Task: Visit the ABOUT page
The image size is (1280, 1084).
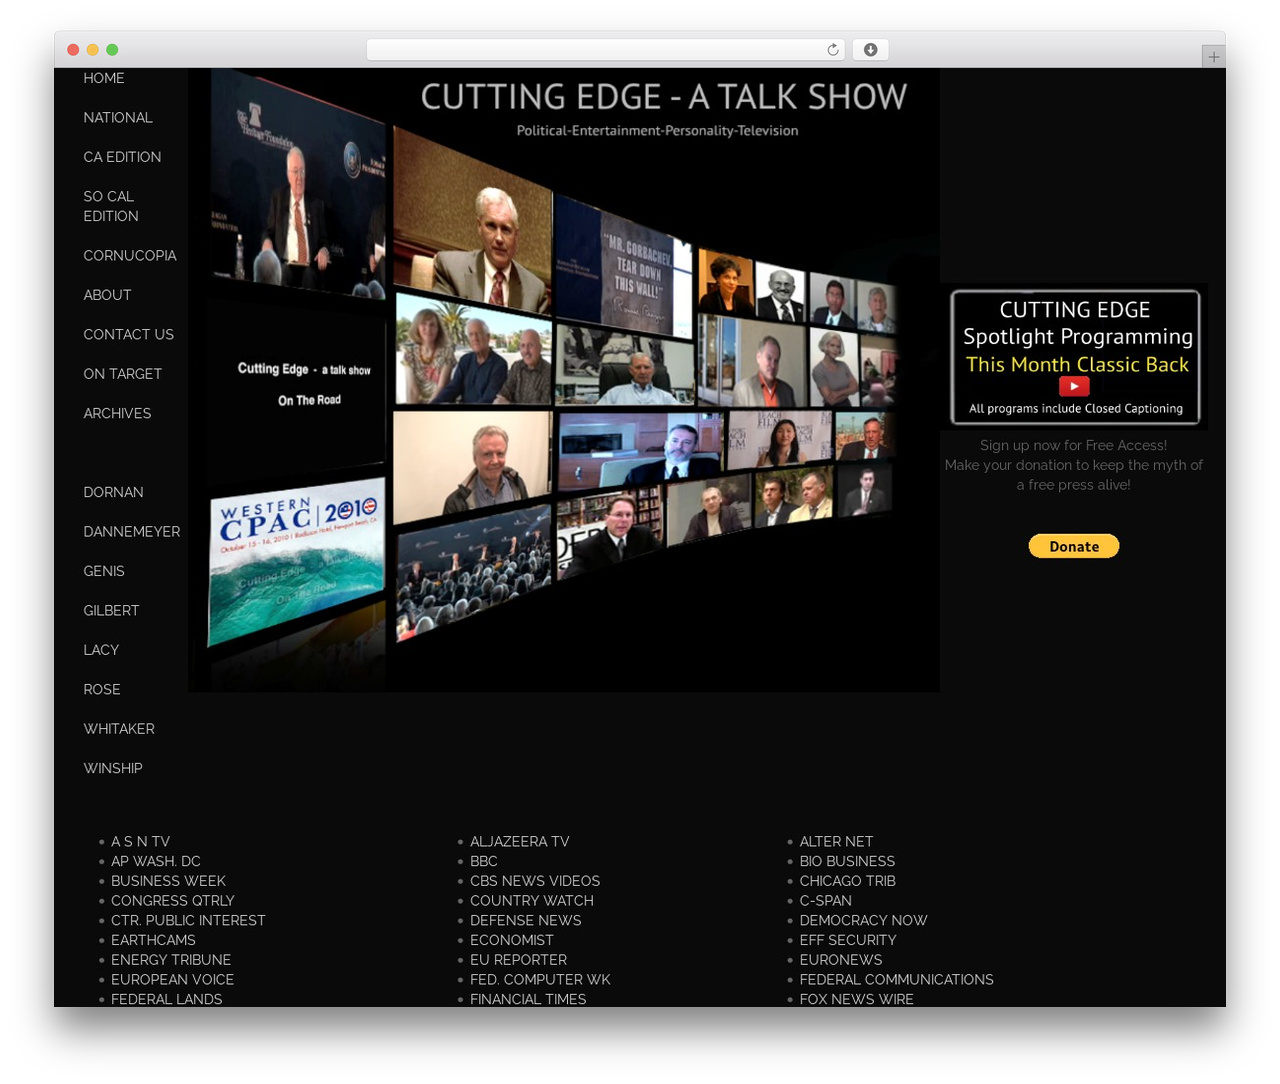Action: pos(107,295)
